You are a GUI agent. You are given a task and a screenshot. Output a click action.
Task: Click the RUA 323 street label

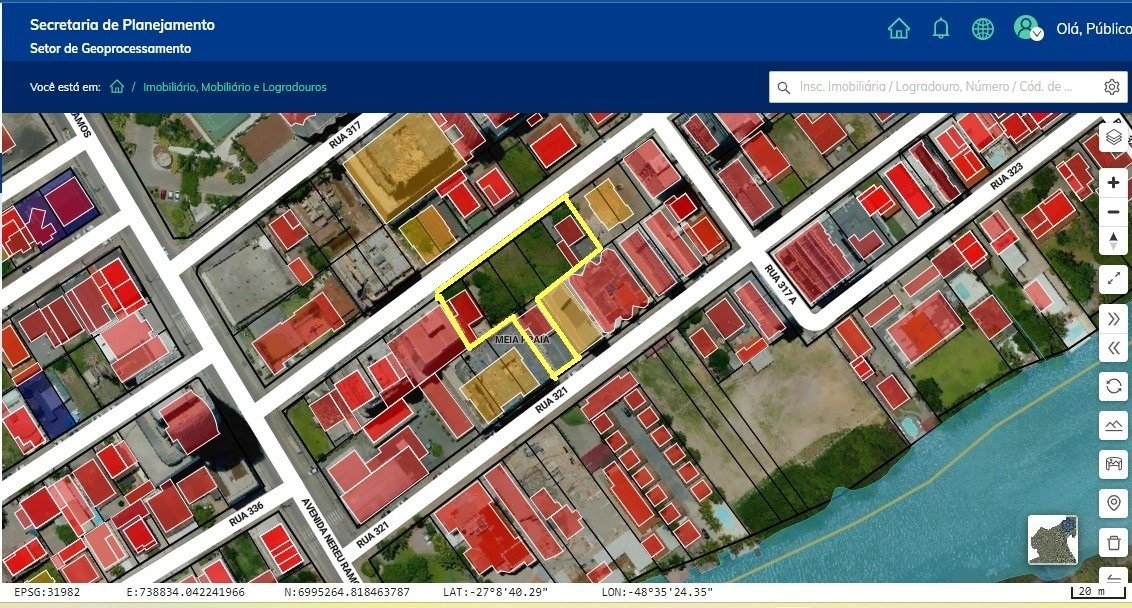coord(1006,176)
